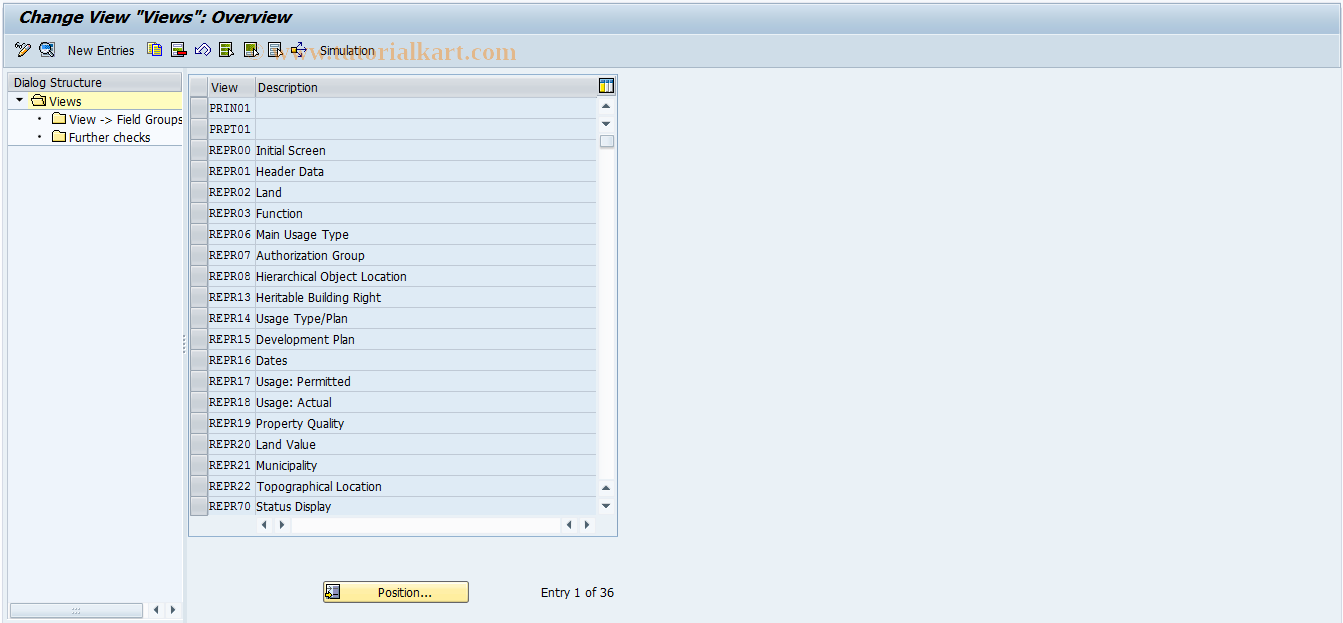This screenshot has width=1343, height=623.
Task: Click bottom scroll down arrow of table
Action: click(x=606, y=506)
